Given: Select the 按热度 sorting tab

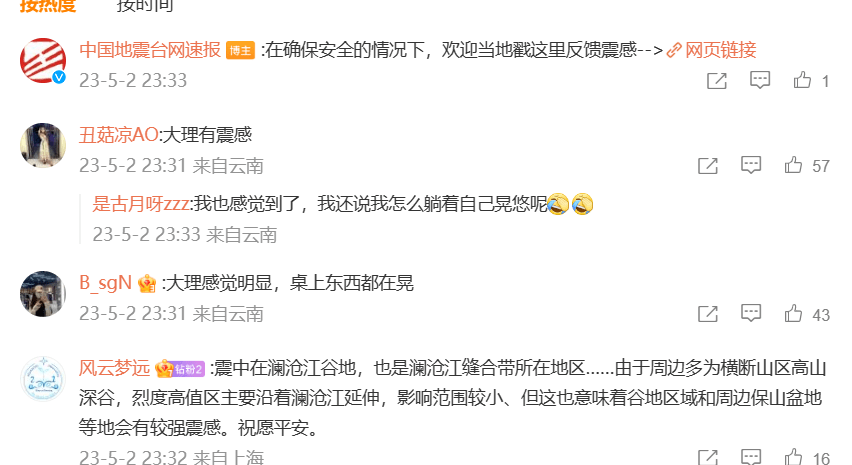Looking at the screenshot, I should click(48, 5).
